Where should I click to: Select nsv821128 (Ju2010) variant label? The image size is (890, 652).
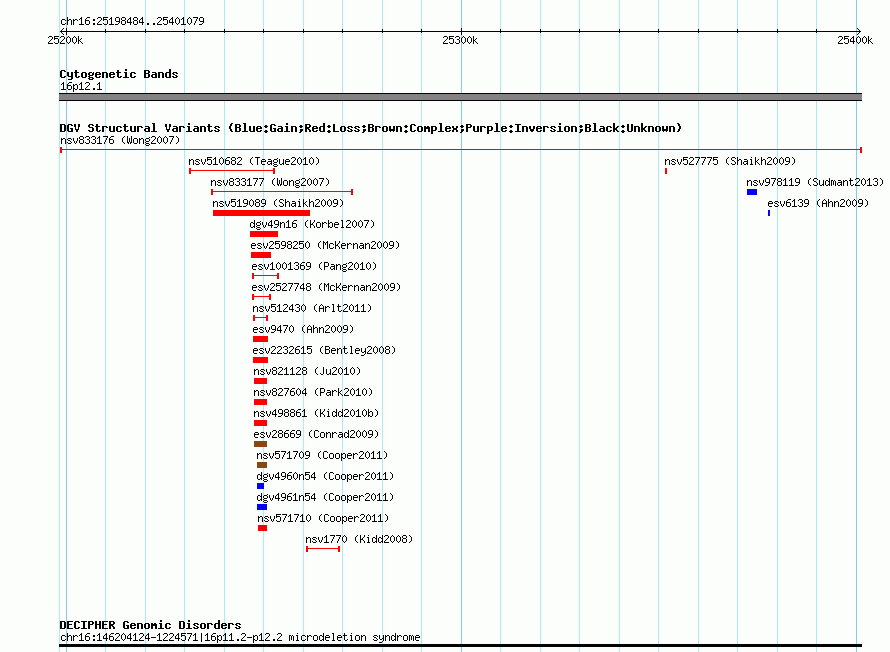click(x=307, y=371)
